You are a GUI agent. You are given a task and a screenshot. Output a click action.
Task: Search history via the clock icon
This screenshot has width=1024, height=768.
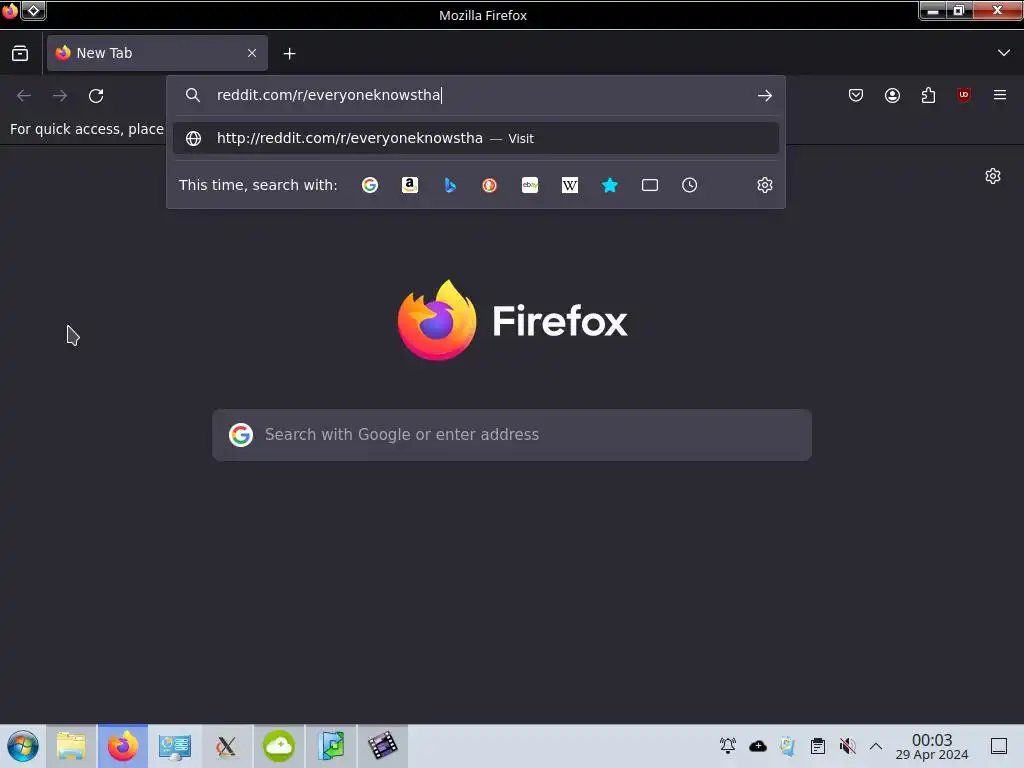tap(689, 185)
